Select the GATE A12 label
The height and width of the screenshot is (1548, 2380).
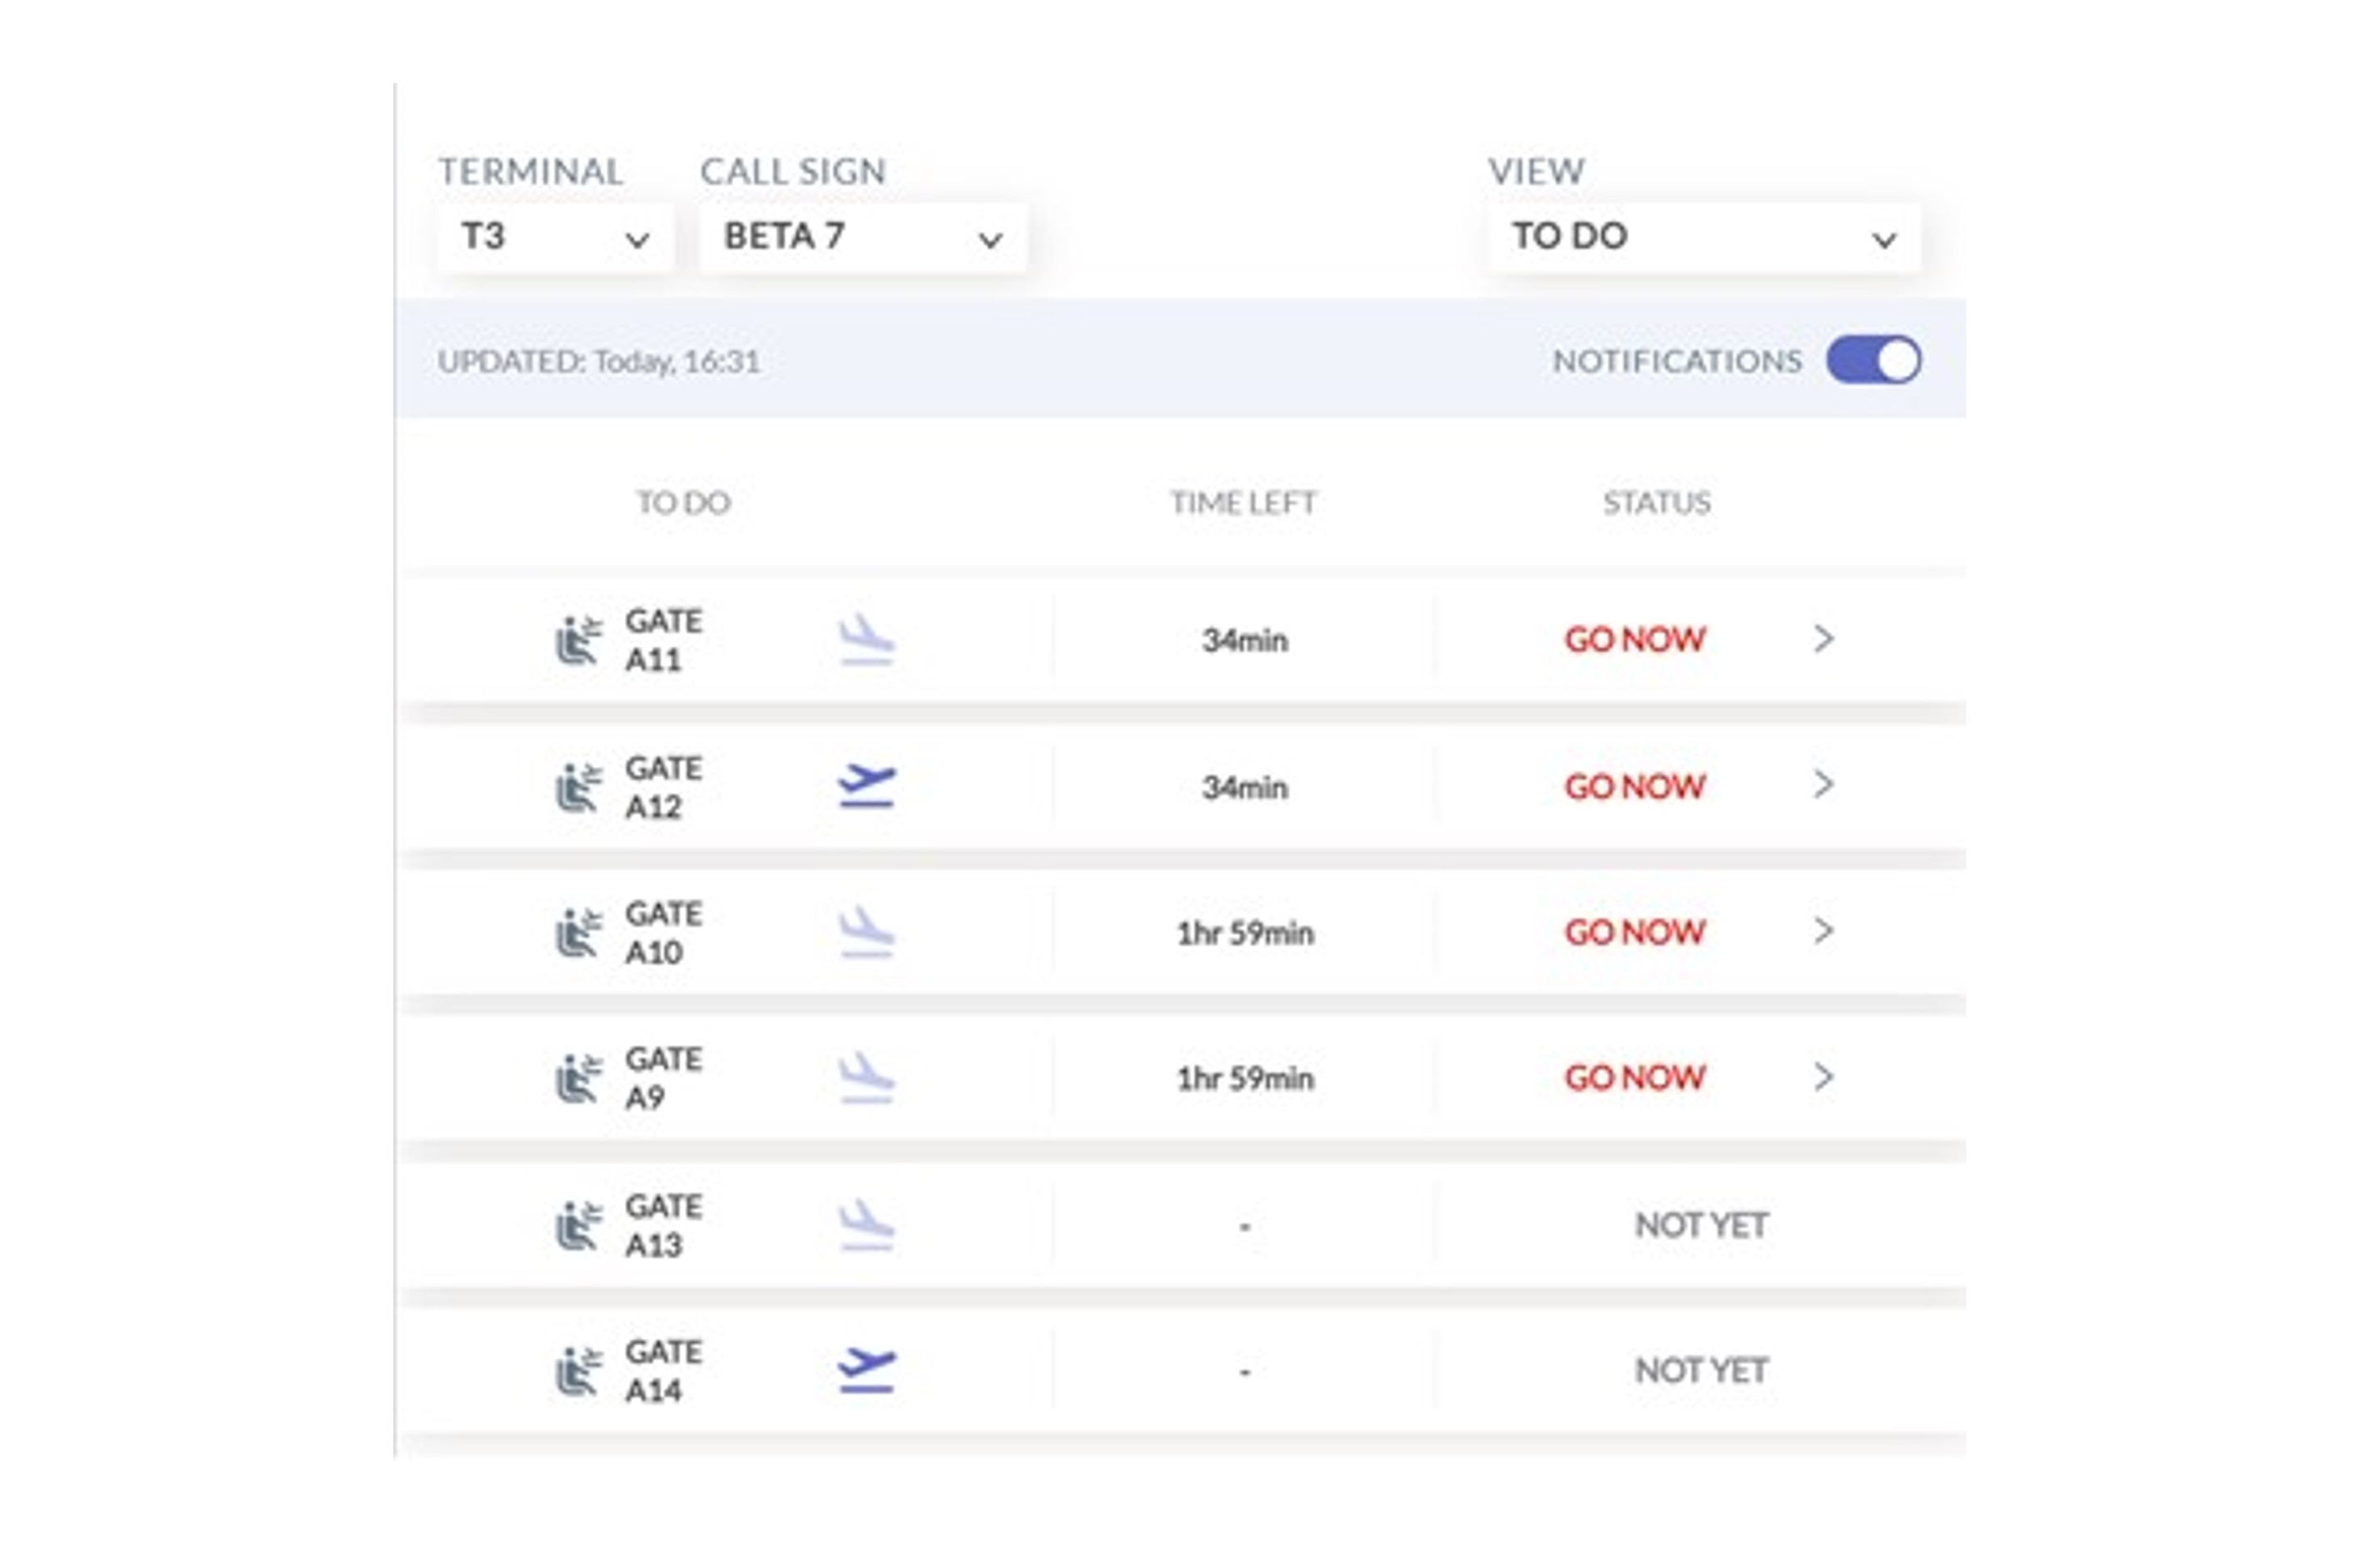(x=664, y=787)
